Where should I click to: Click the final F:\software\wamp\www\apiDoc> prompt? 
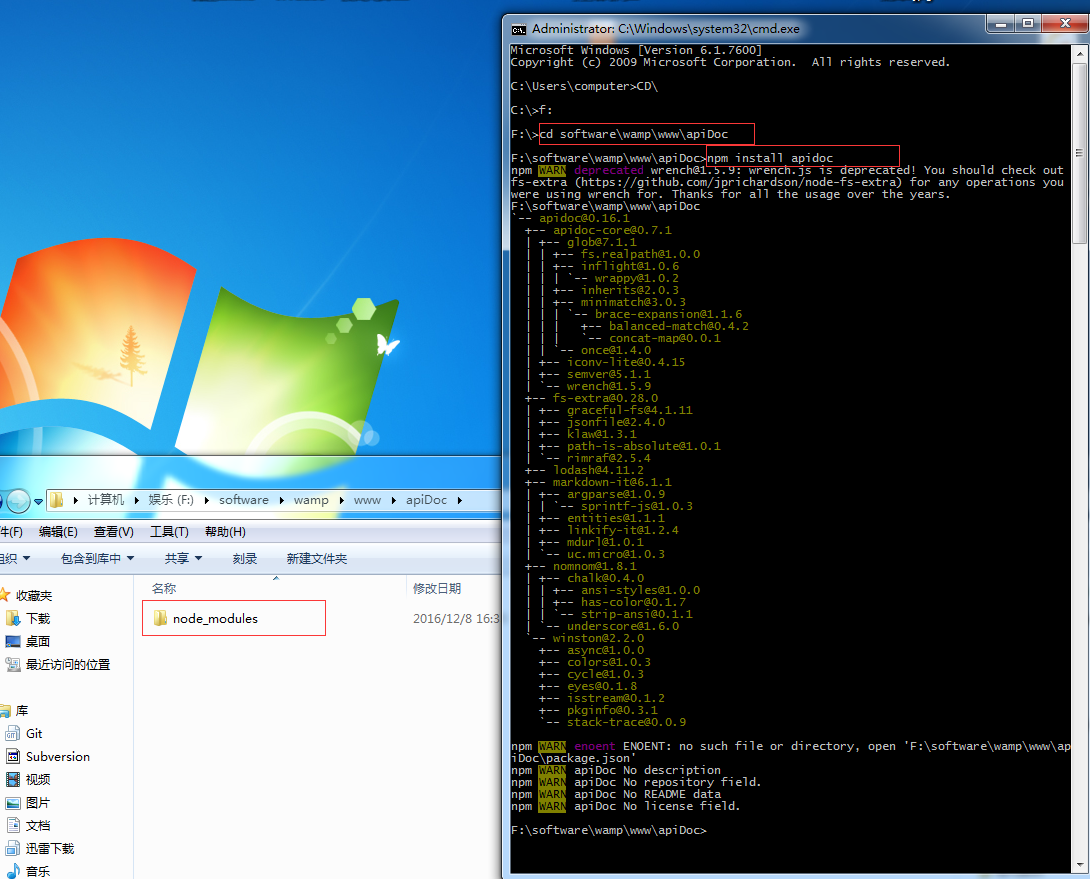608,830
